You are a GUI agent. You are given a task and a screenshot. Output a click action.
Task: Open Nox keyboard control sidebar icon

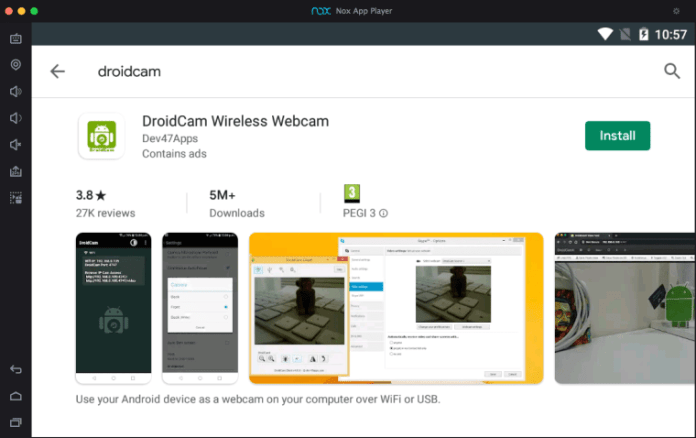[16, 39]
